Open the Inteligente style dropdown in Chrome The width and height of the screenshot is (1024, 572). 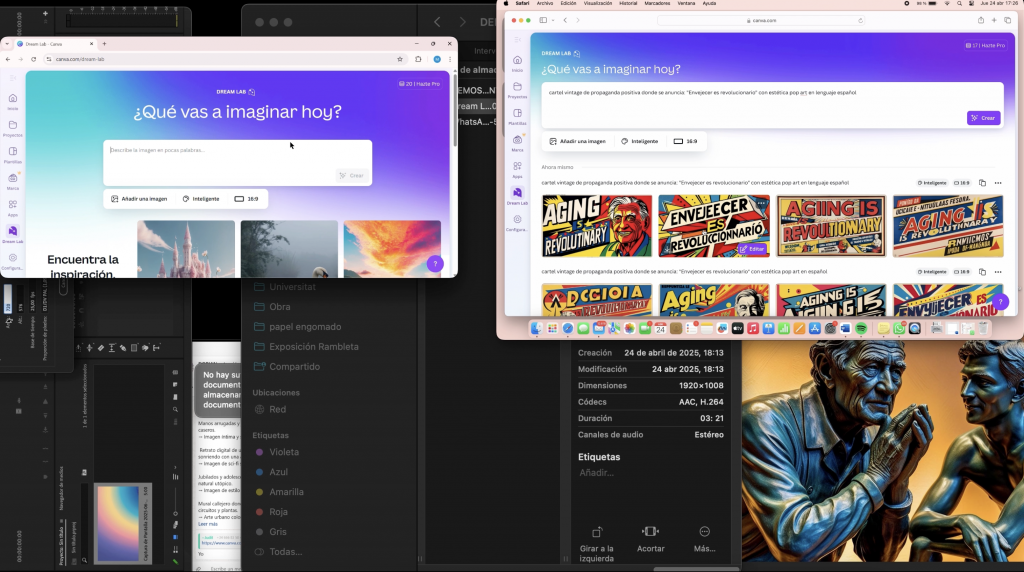click(201, 199)
